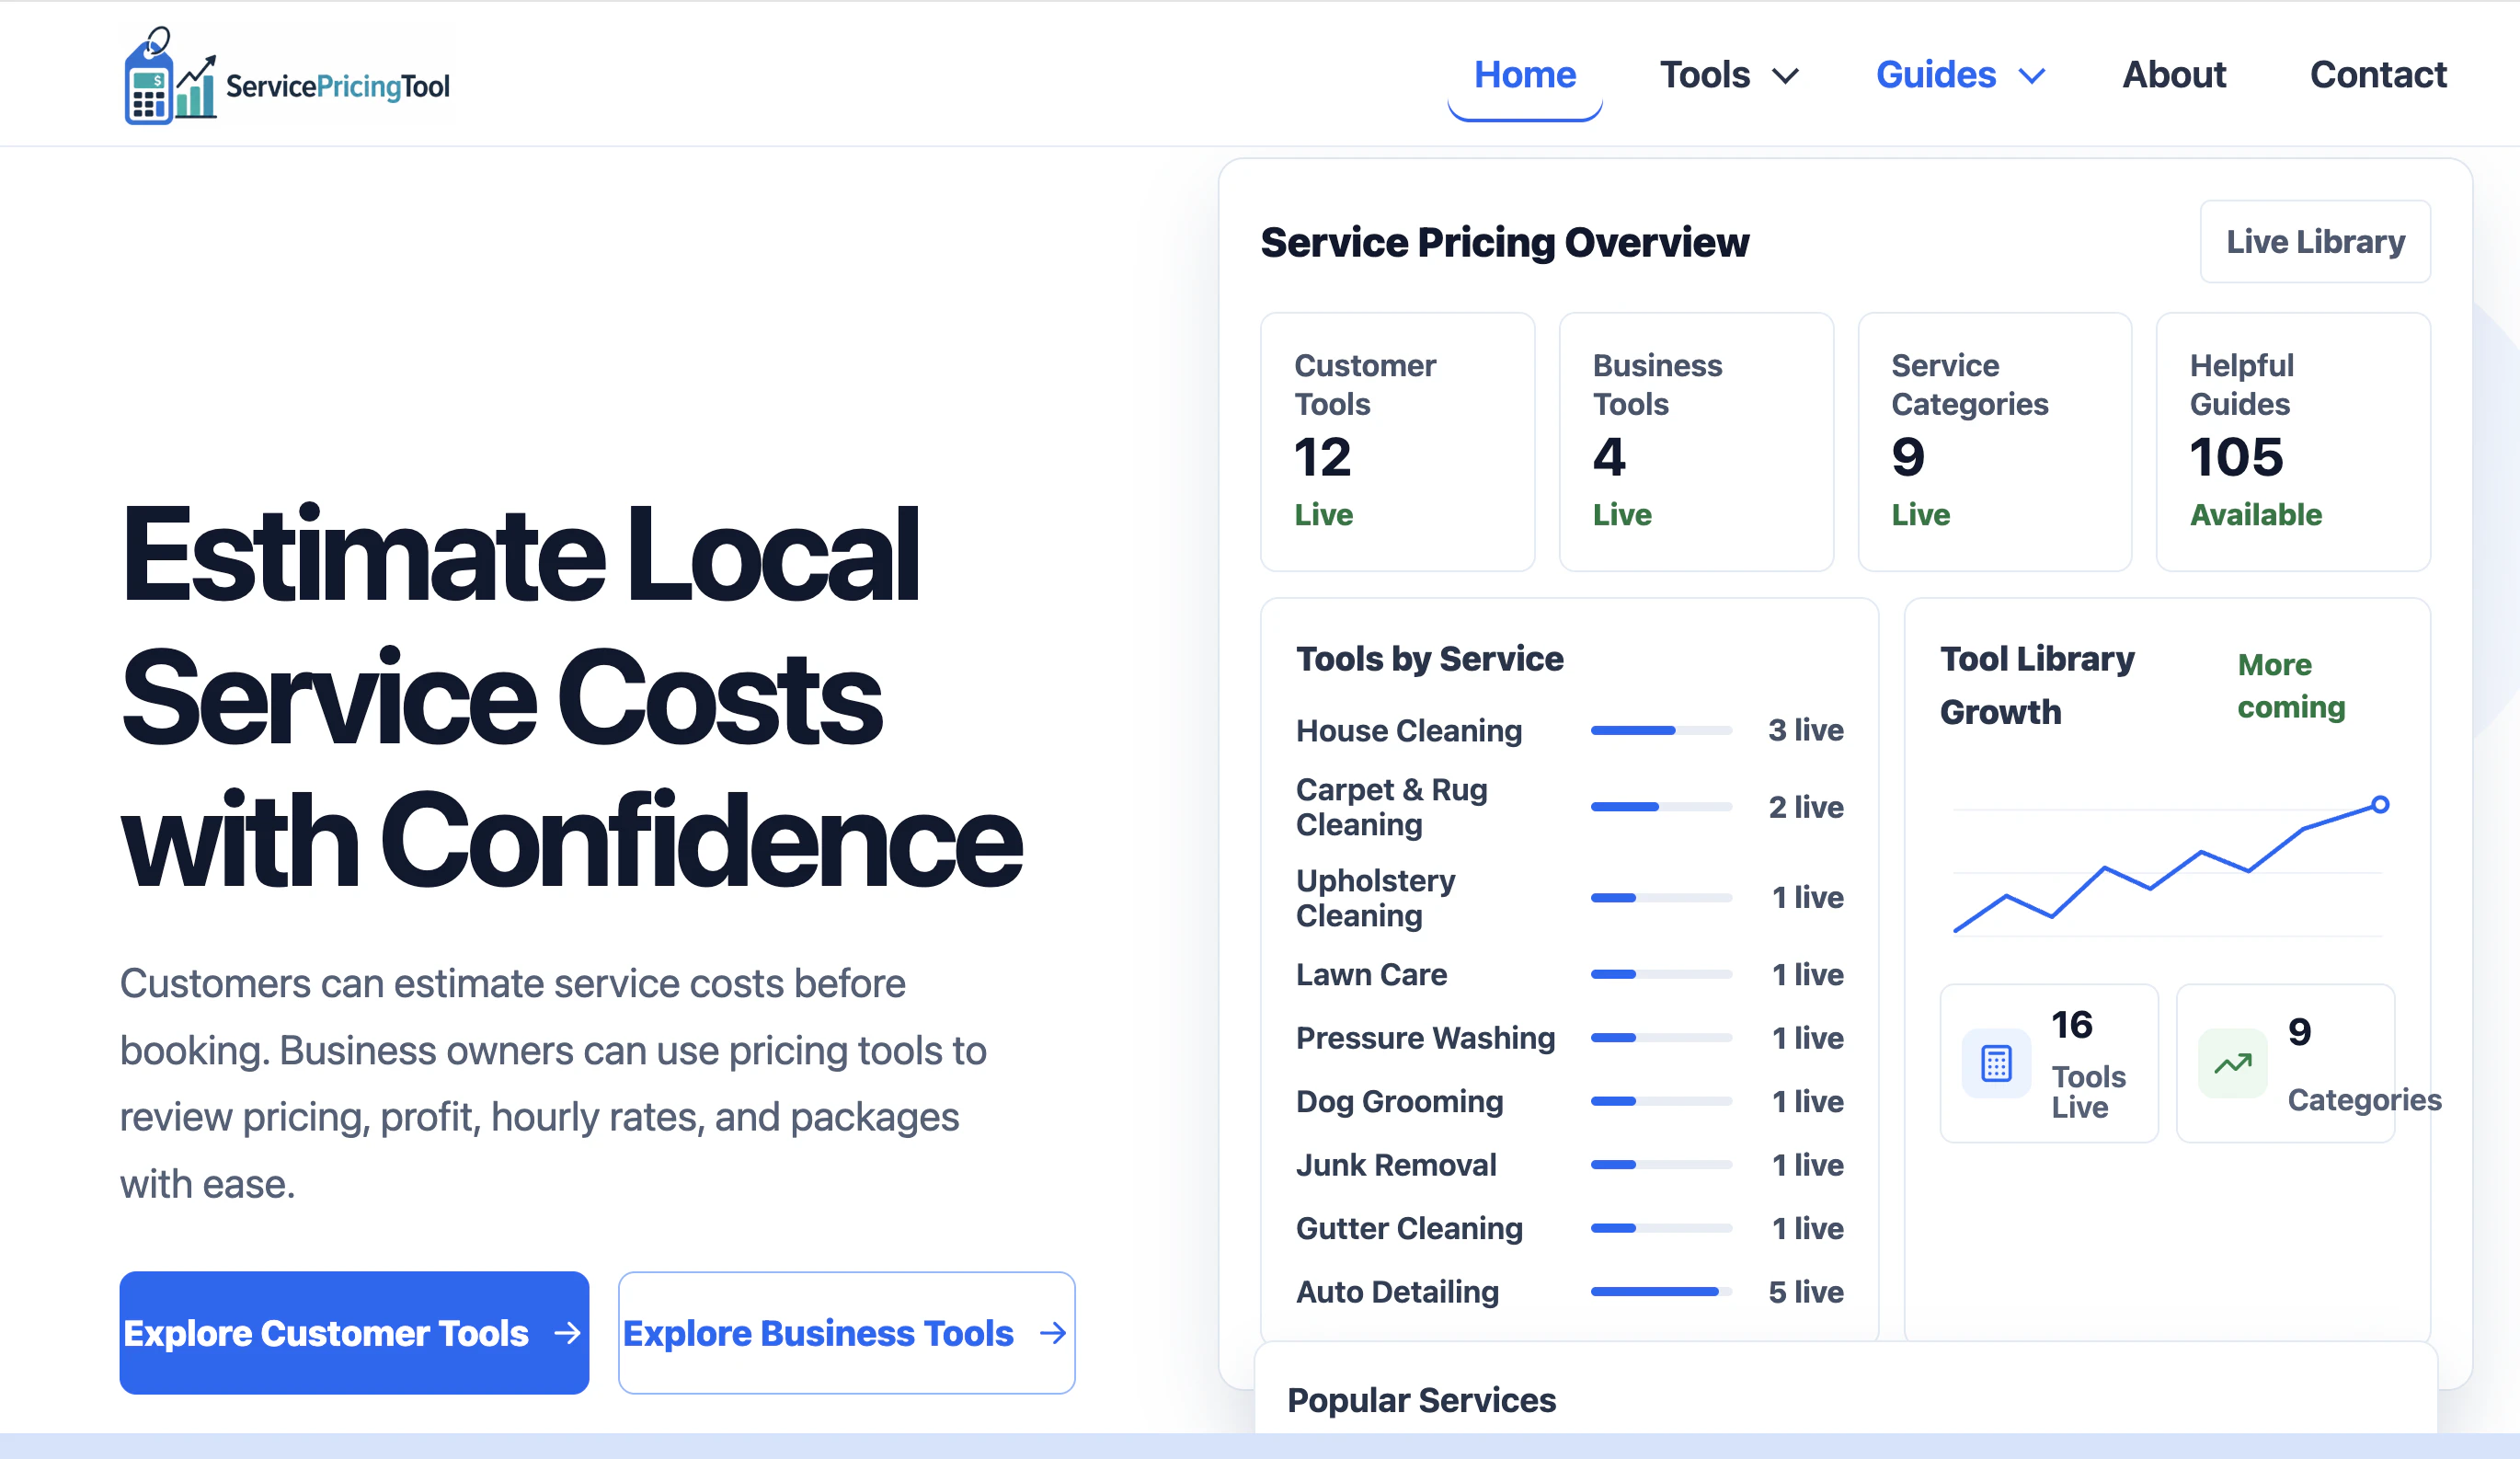Expand the Guides menu chevron
Screen dimensions: 2520x1459
click(x=2032, y=76)
